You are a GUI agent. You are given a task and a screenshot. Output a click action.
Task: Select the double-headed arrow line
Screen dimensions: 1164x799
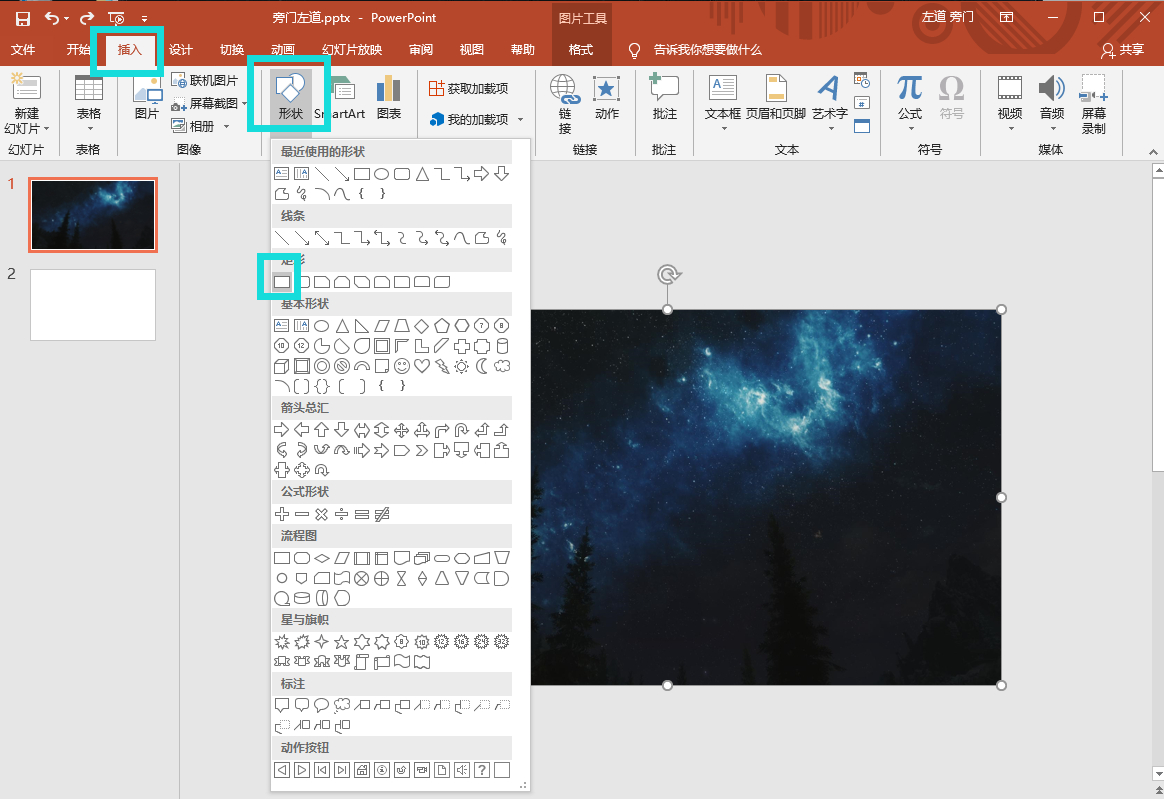coord(321,238)
